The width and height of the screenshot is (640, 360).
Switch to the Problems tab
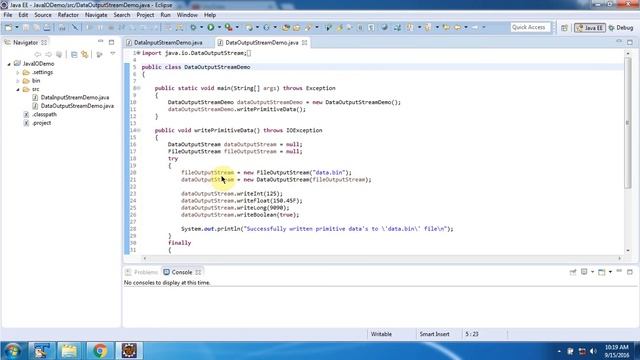point(141,272)
